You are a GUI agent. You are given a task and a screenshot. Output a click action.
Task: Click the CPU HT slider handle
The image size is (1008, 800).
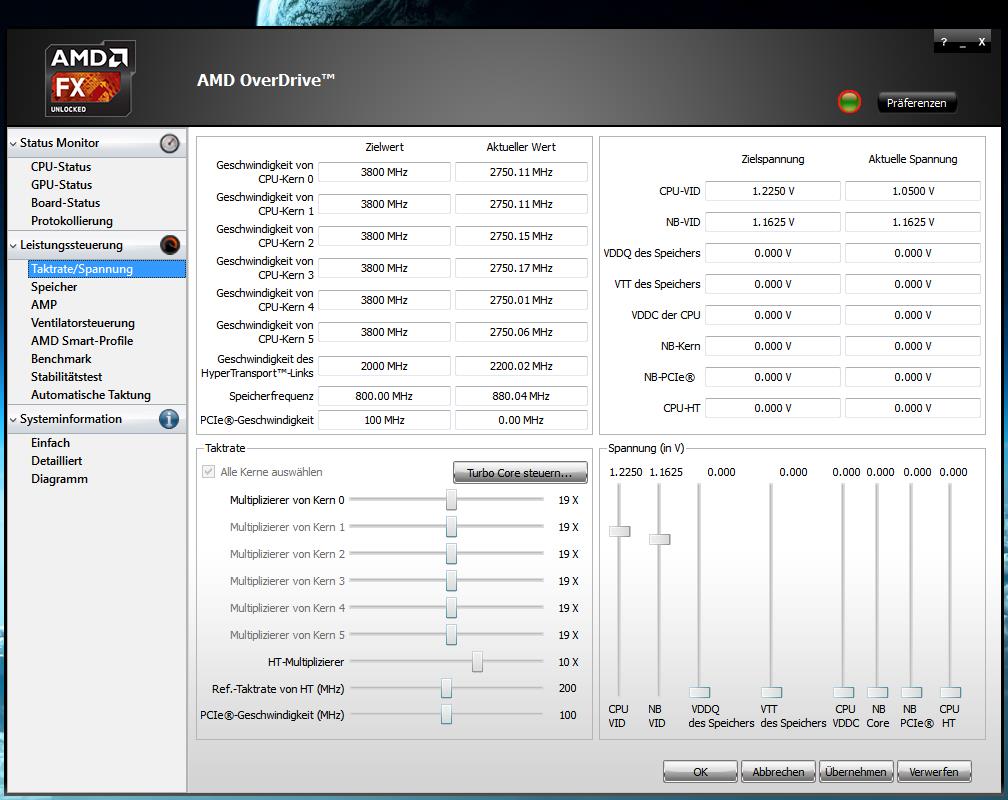[x=950, y=693]
